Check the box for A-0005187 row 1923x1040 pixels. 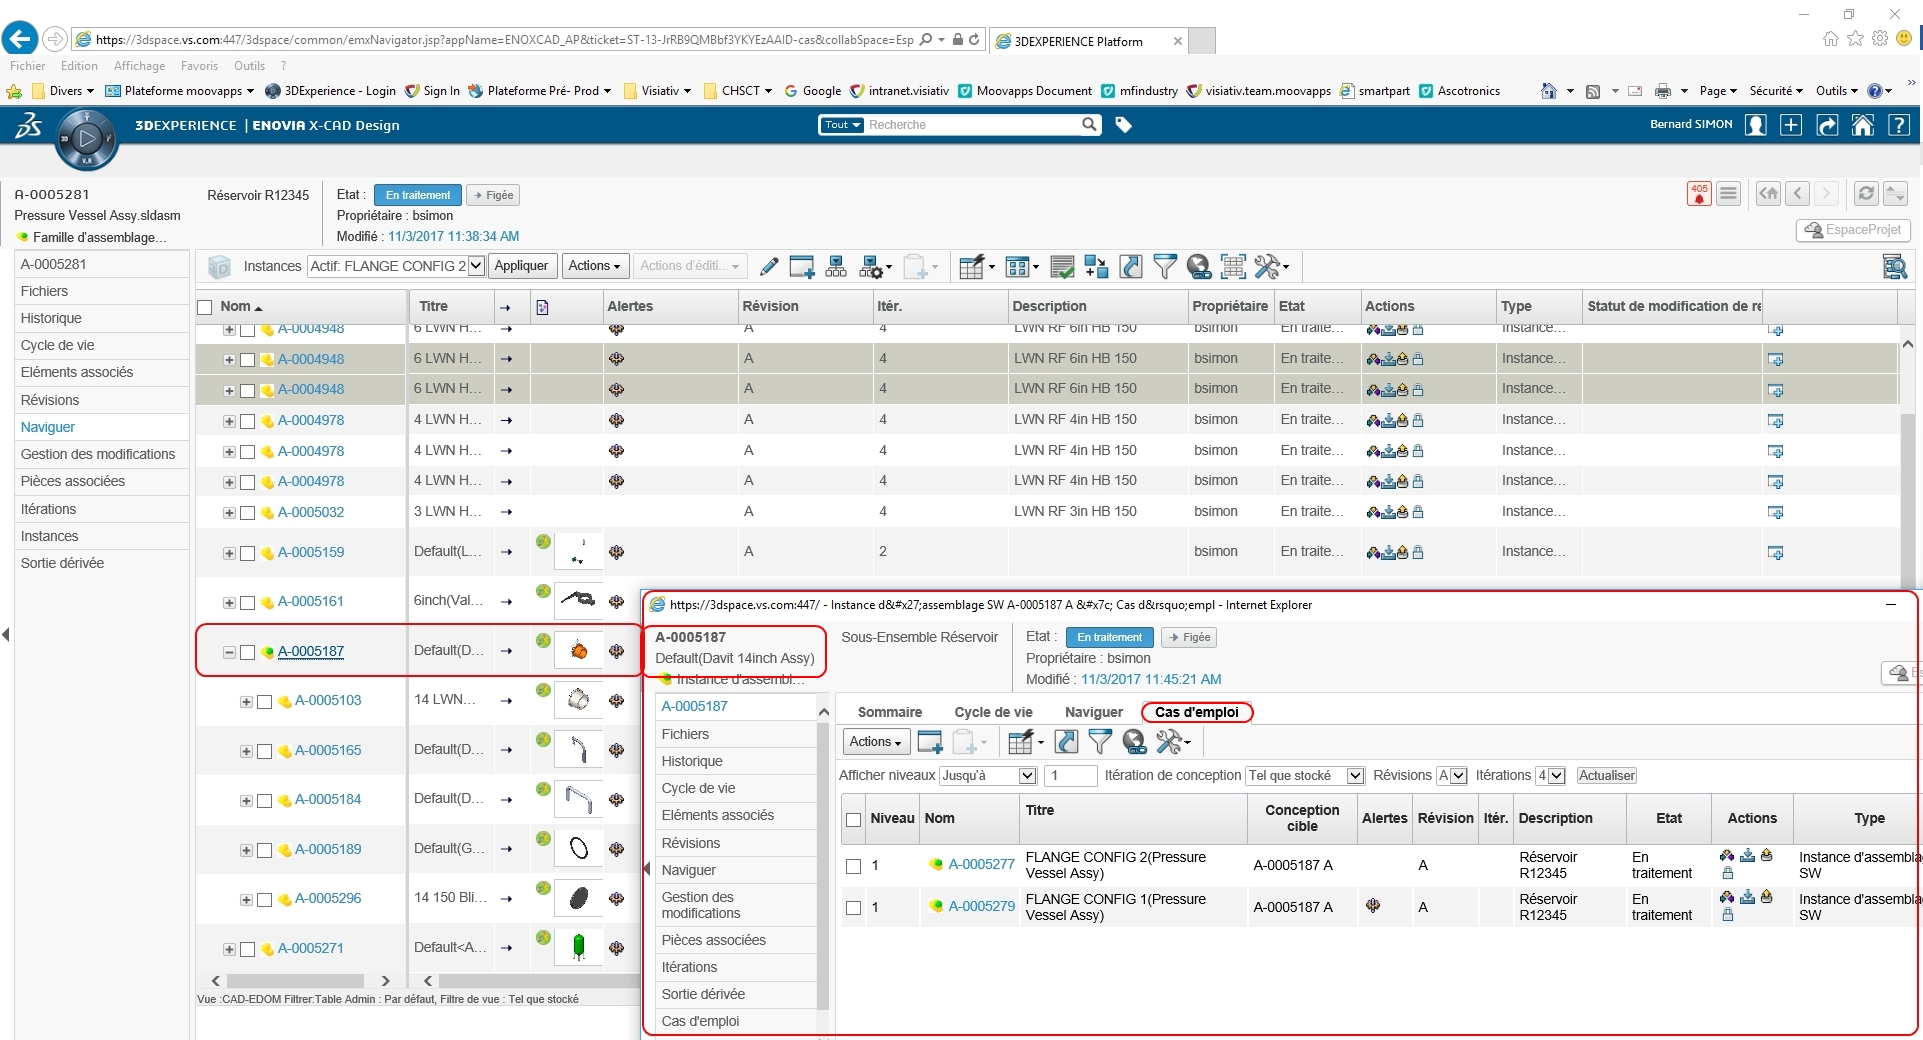[x=248, y=652]
